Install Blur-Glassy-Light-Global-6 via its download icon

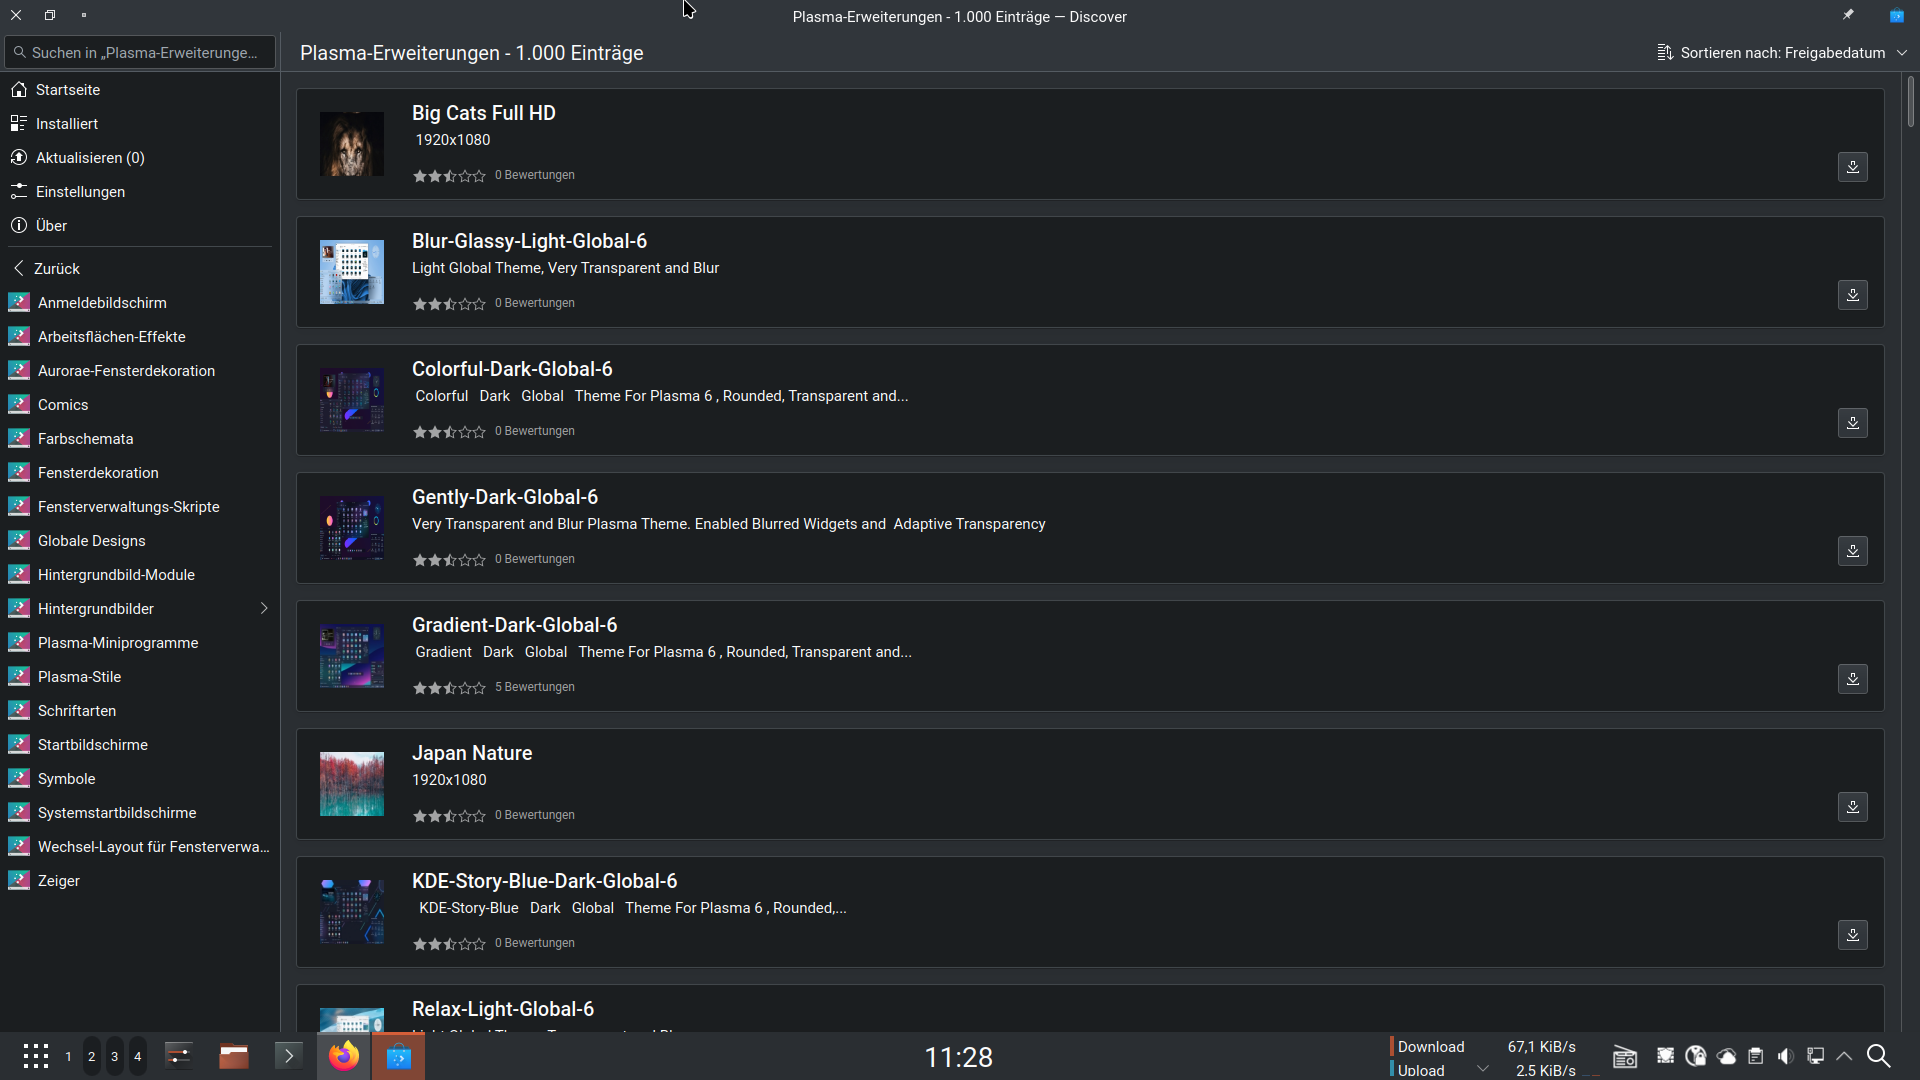point(1852,295)
